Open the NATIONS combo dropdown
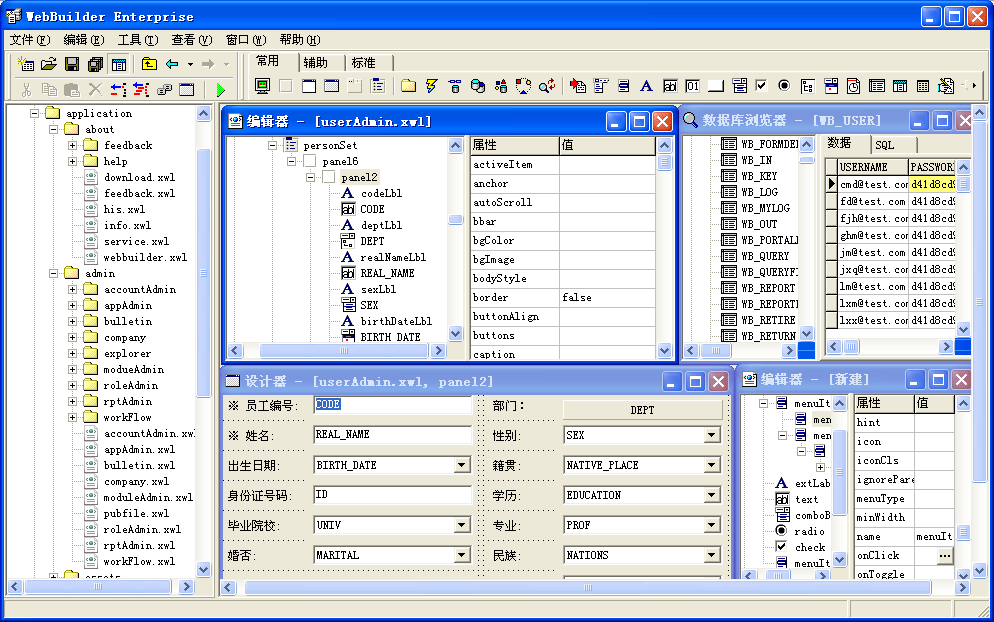This screenshot has width=994, height=622. click(711, 555)
